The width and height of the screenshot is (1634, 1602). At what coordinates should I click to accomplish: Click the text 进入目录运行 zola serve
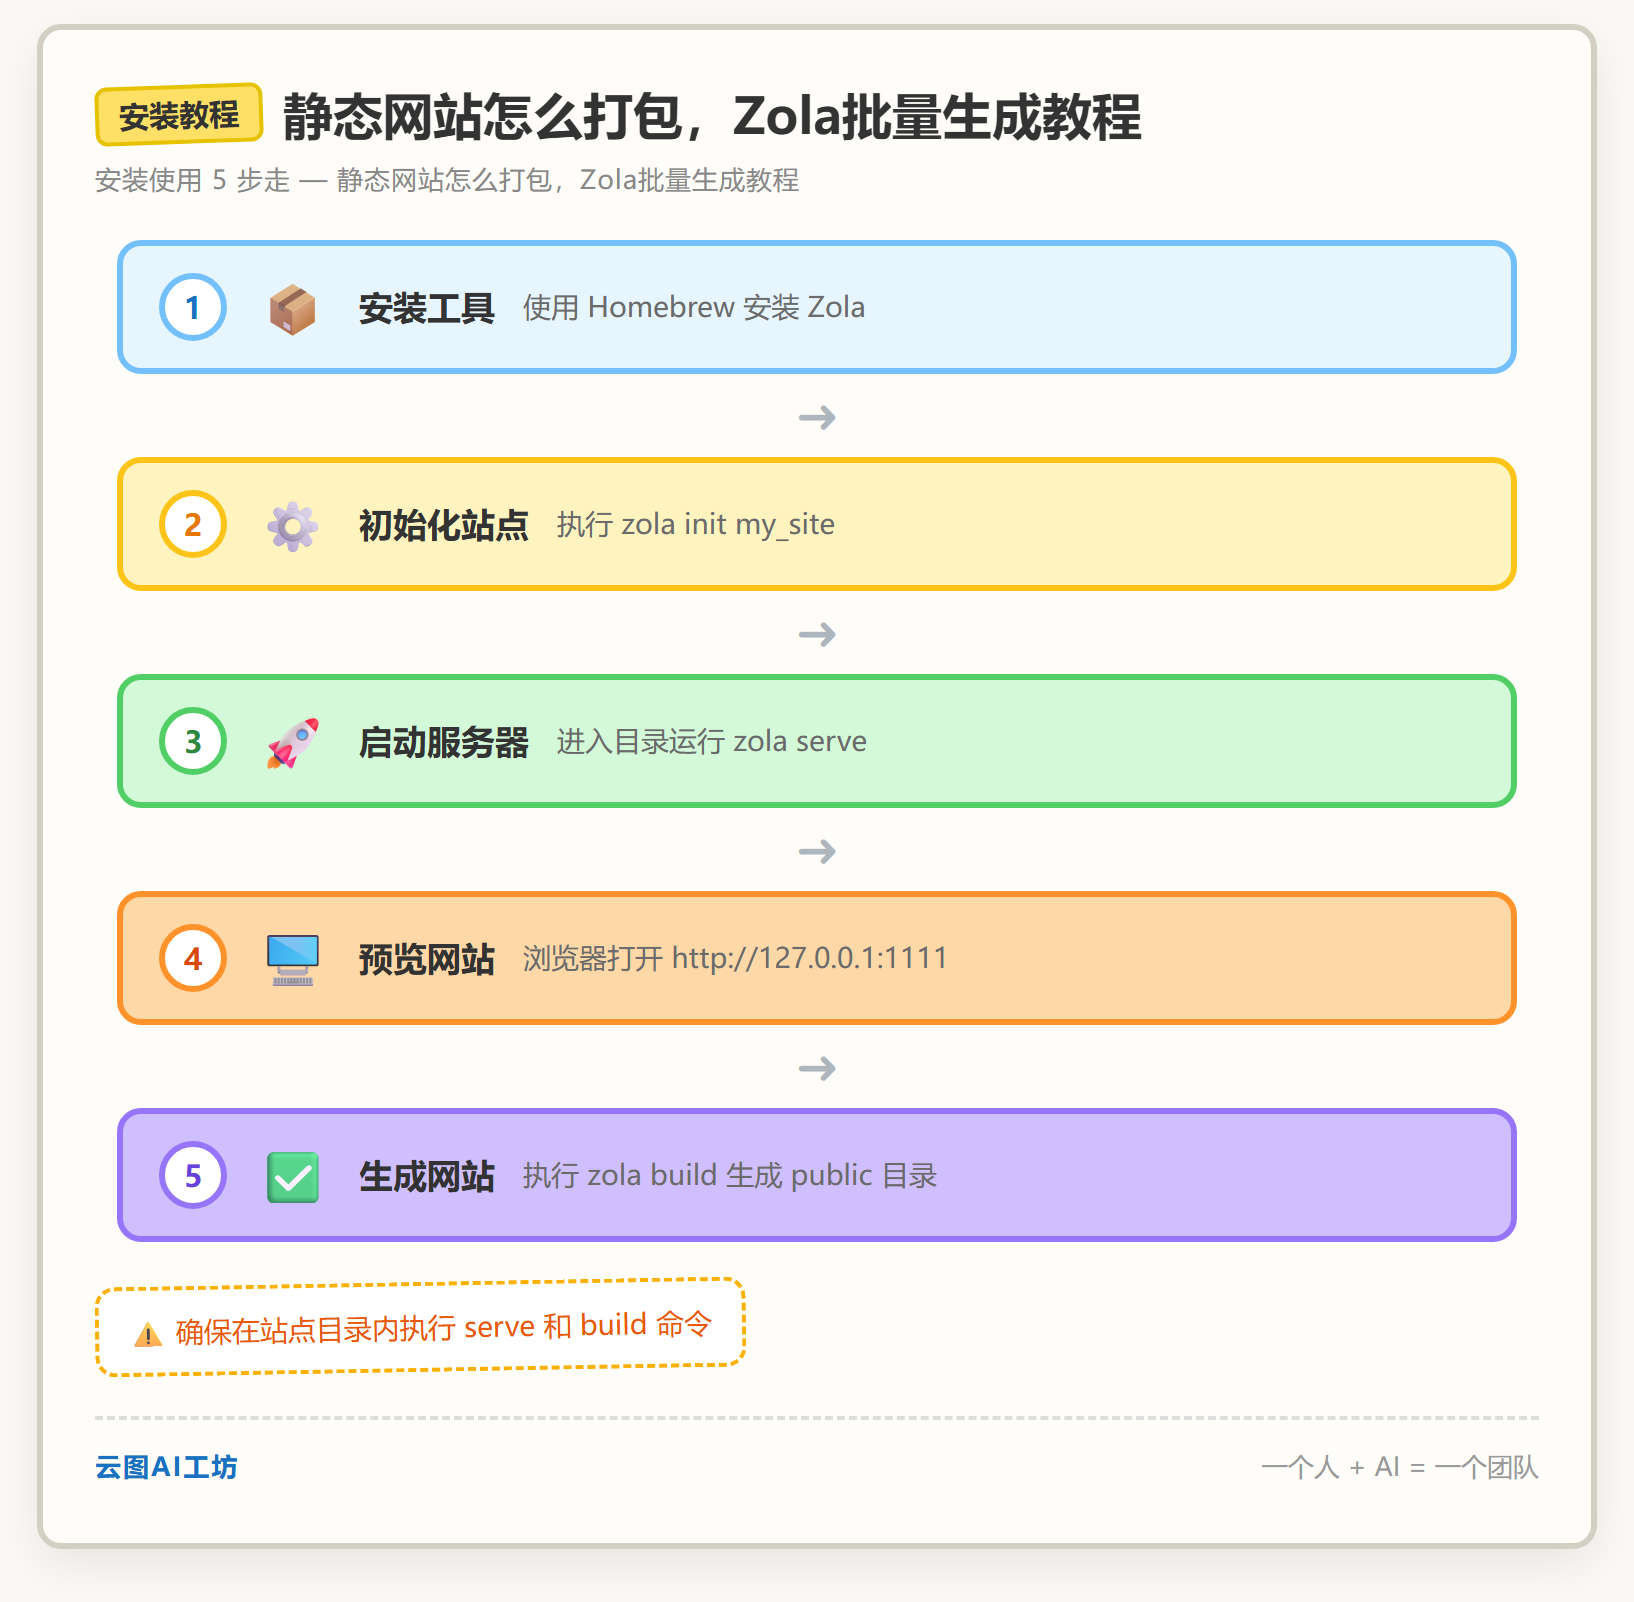pyautogui.click(x=712, y=741)
